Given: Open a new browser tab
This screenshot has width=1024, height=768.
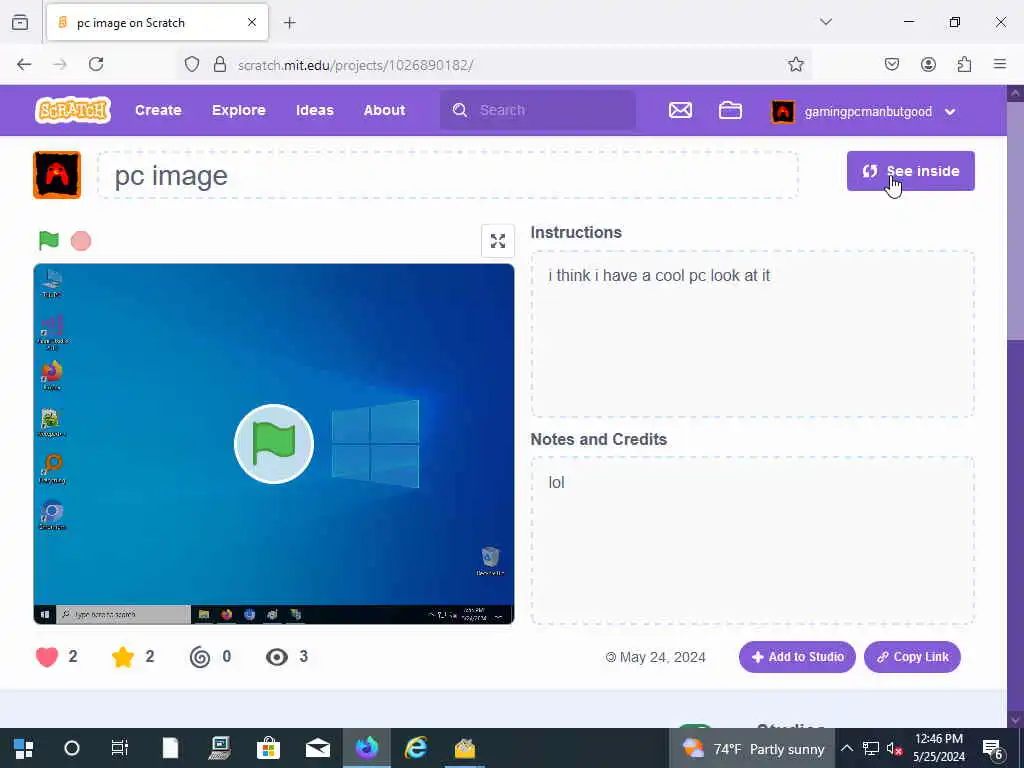Looking at the screenshot, I should click(x=290, y=23).
